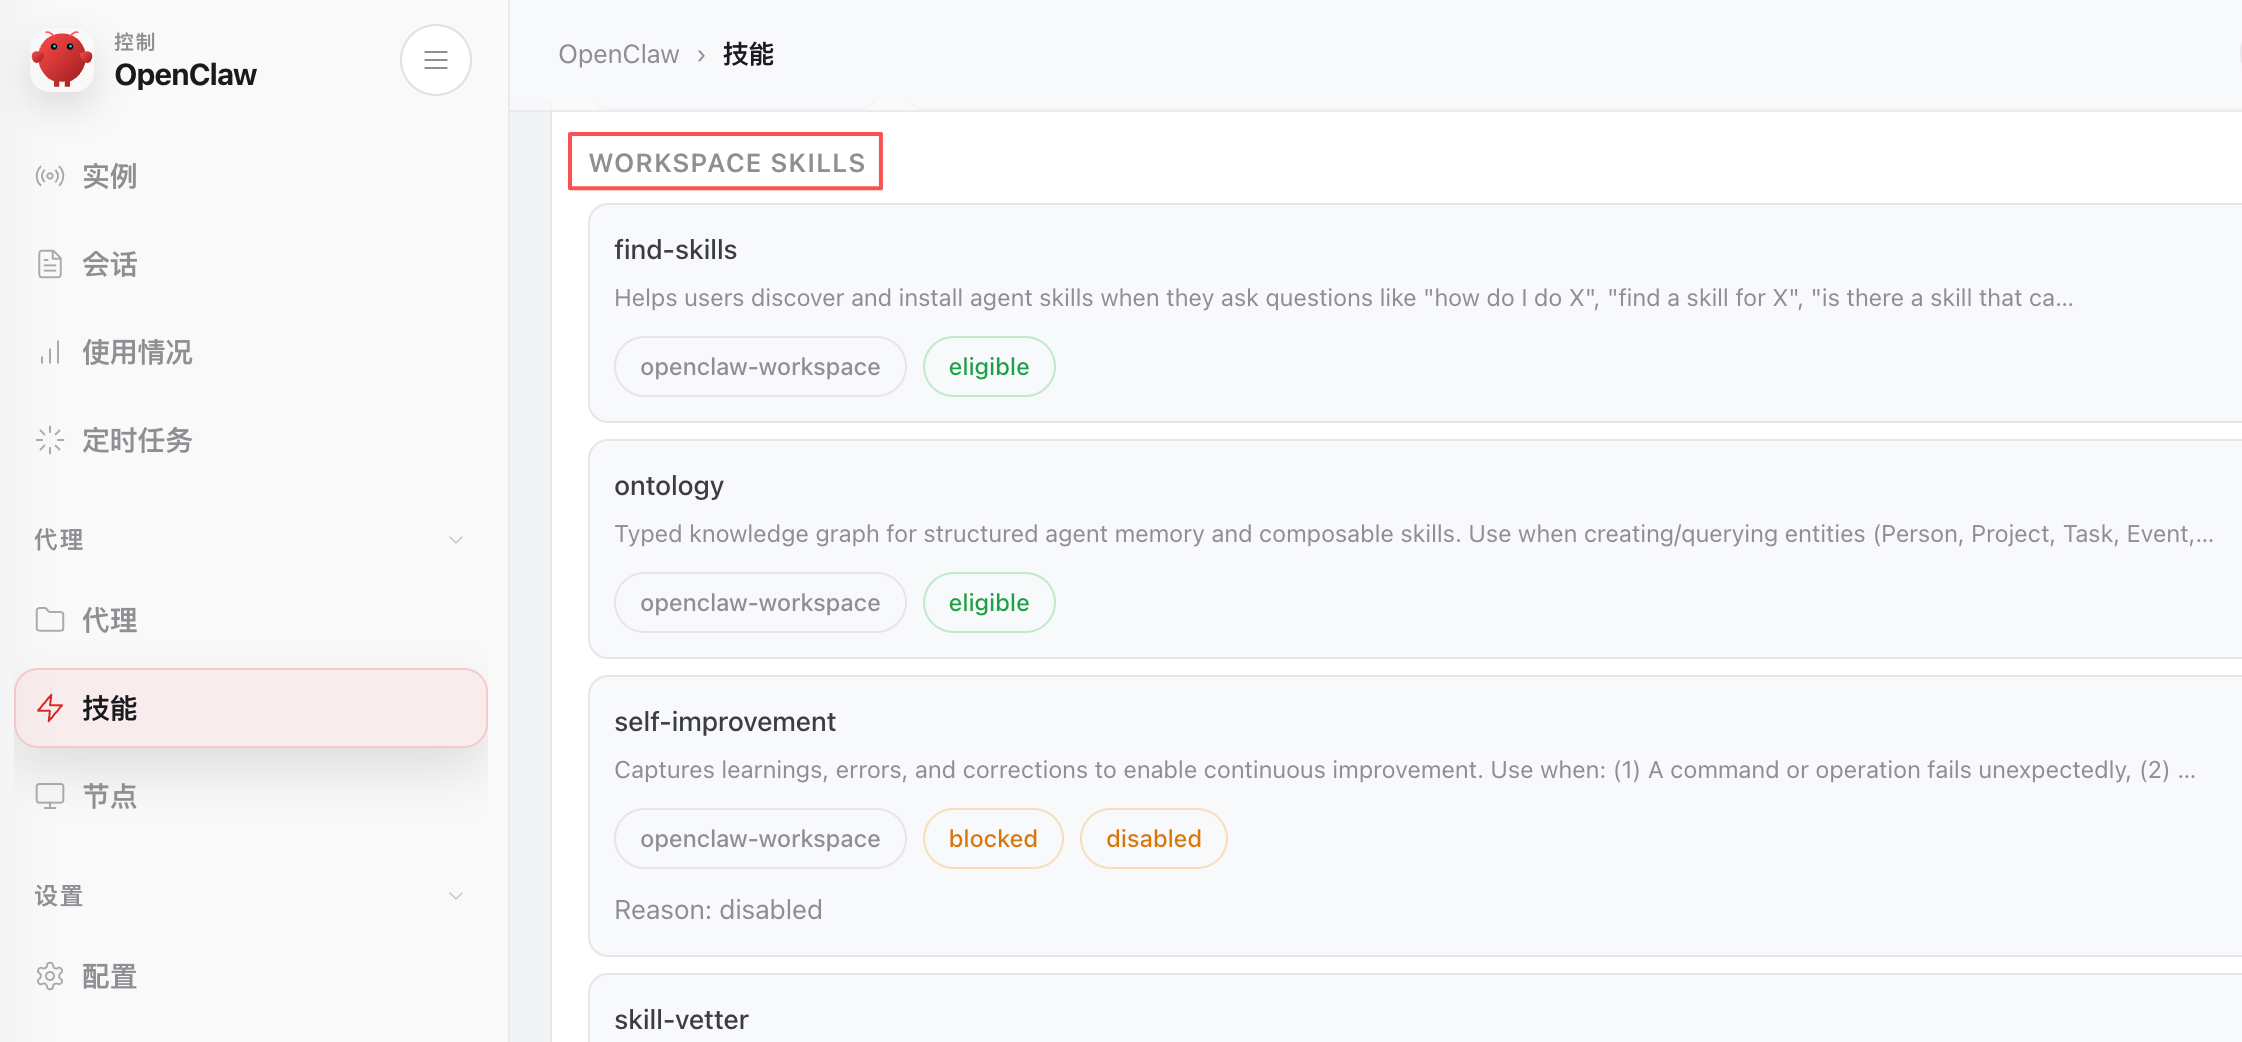Click the OpenClaw red mascot logo

62,60
